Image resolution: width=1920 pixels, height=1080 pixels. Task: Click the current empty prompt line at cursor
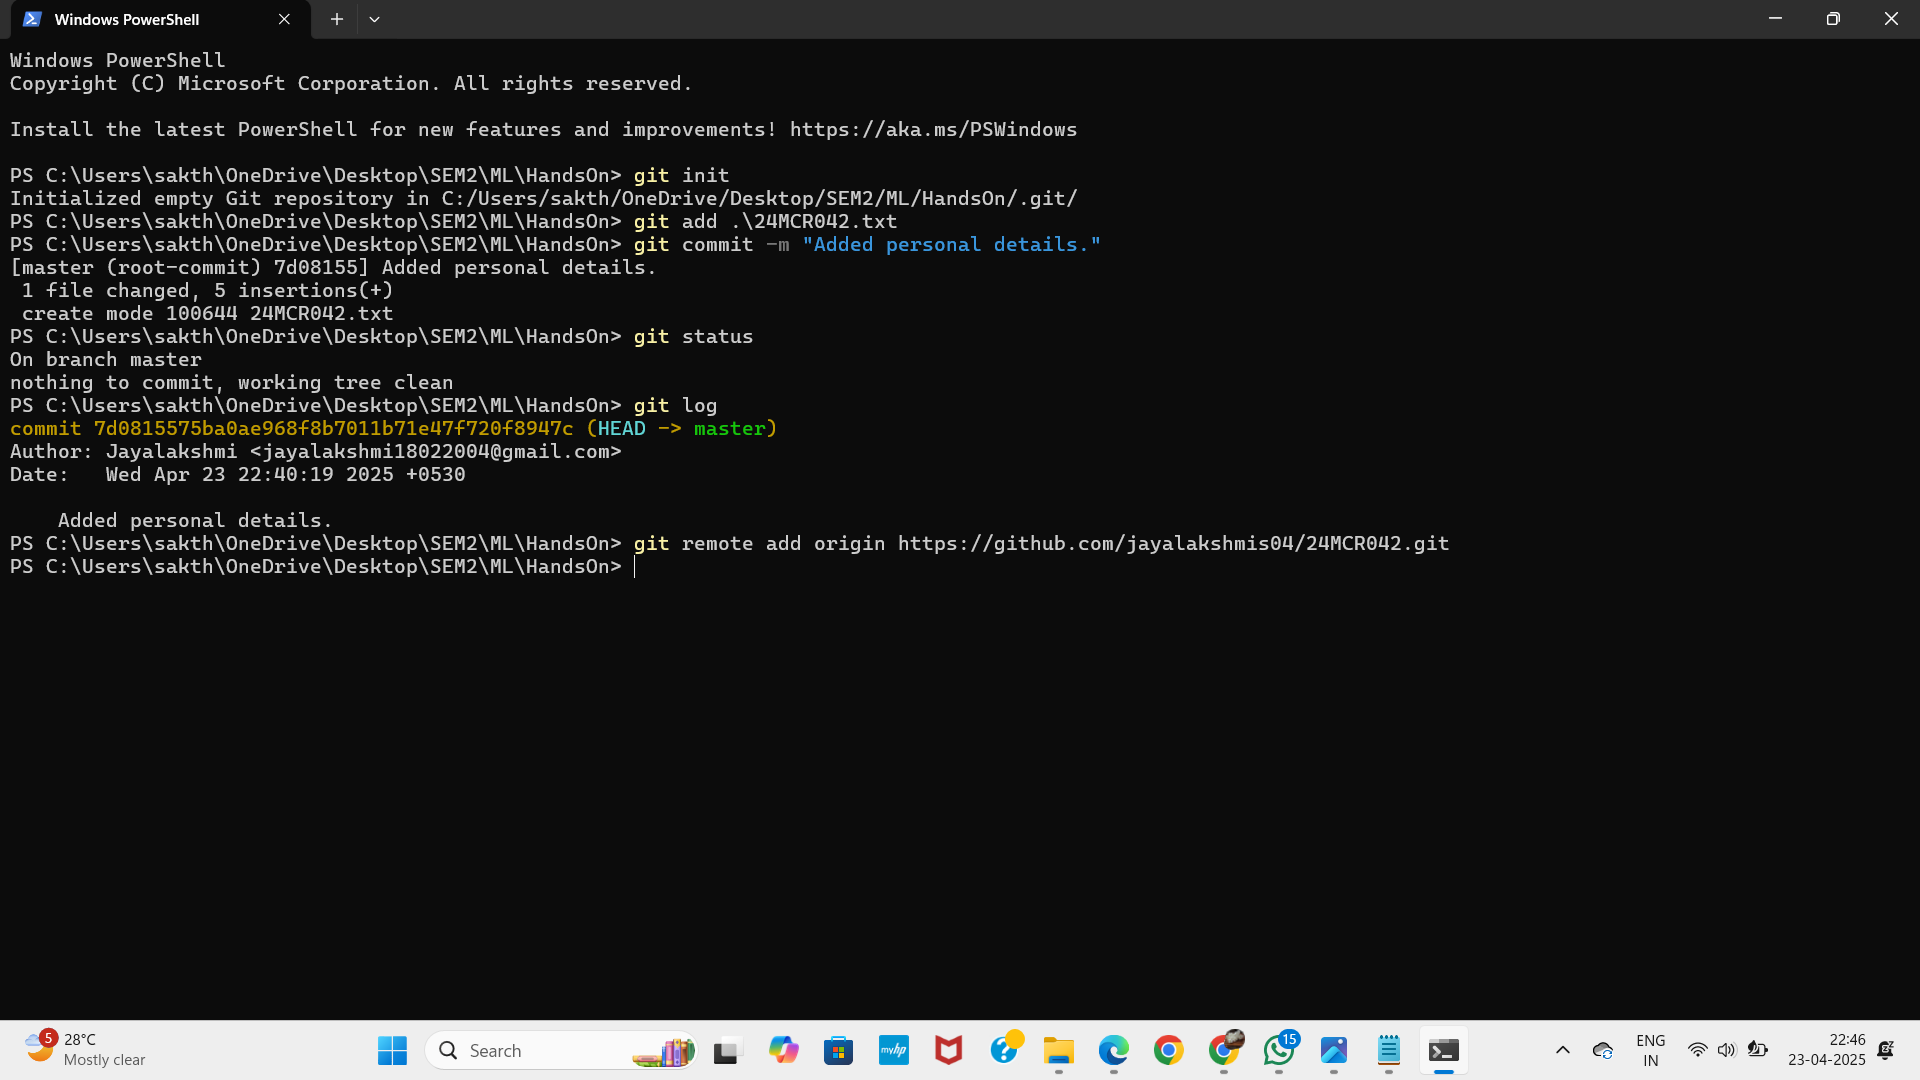634,567
